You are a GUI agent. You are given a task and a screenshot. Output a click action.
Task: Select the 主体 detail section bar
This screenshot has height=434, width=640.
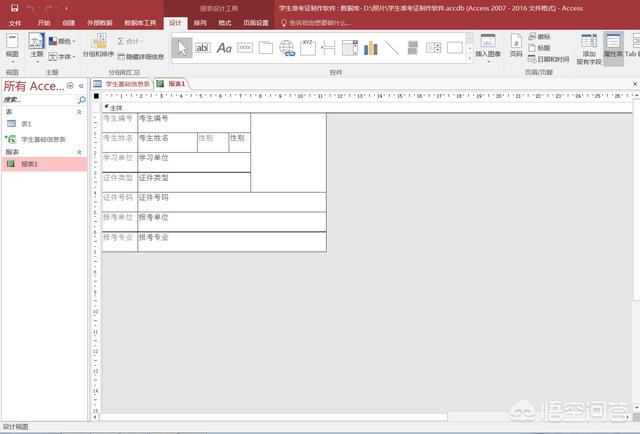pyautogui.click(x=367, y=108)
